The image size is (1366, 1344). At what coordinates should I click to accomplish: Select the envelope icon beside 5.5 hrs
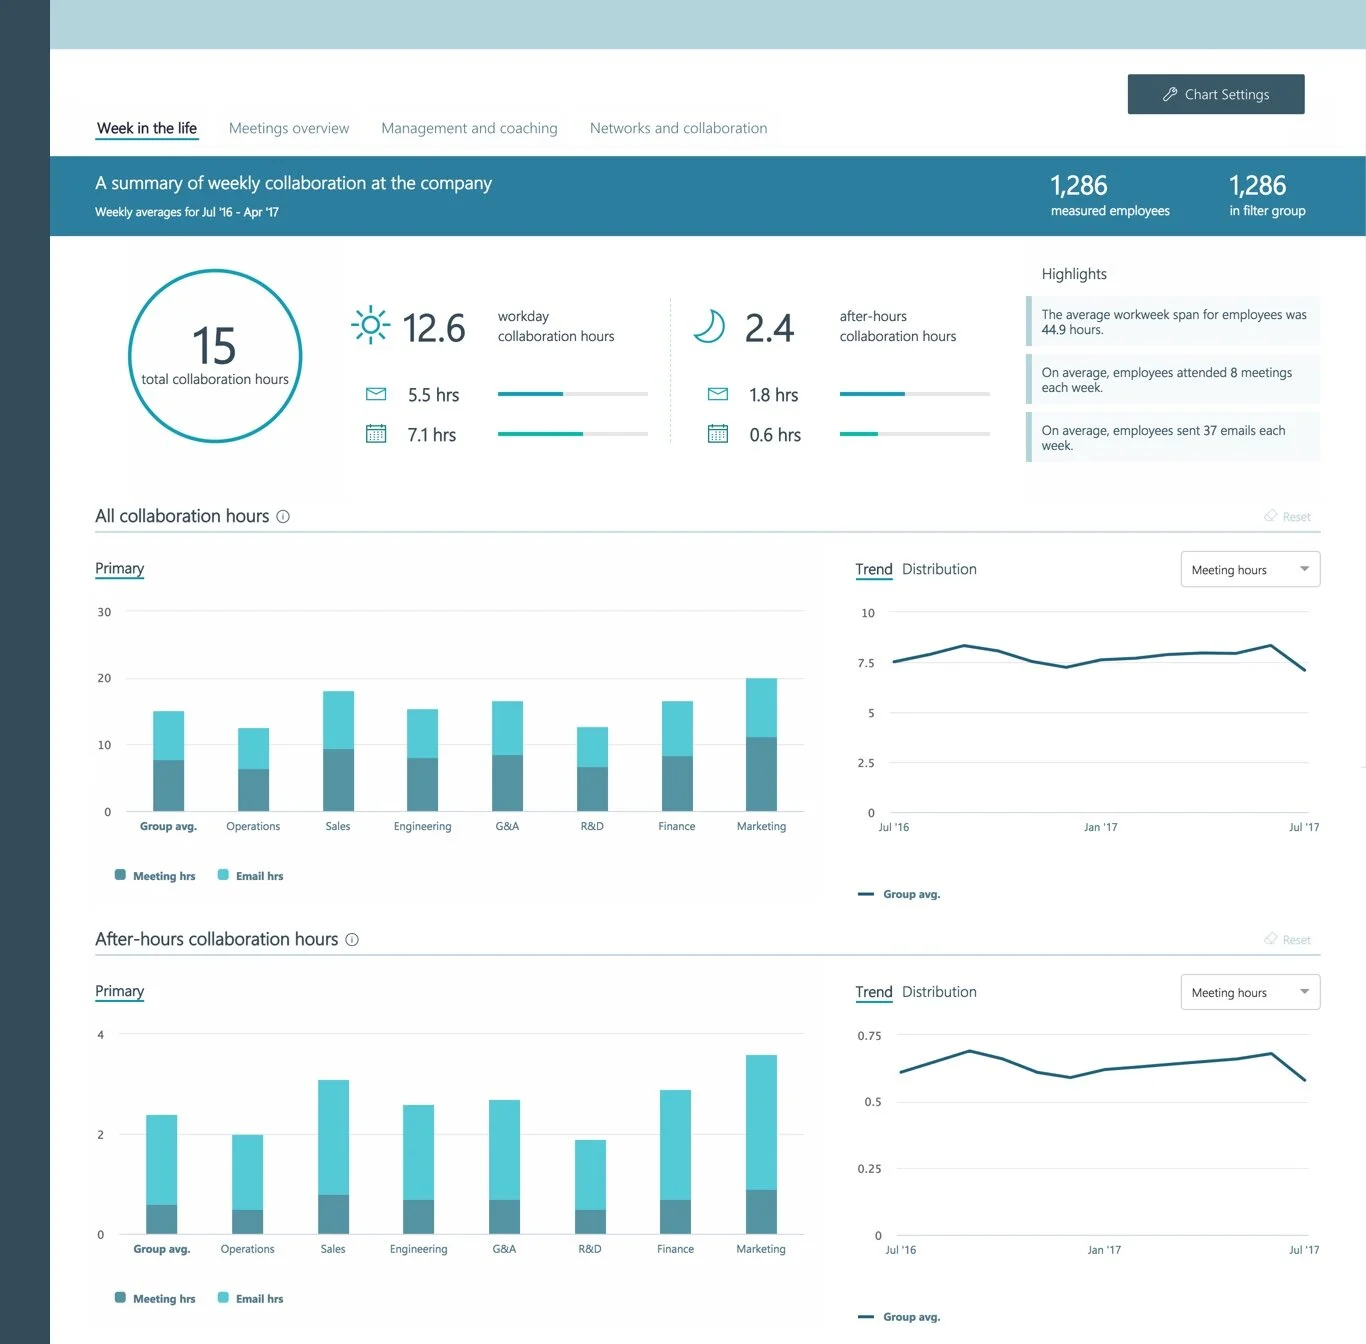click(376, 394)
